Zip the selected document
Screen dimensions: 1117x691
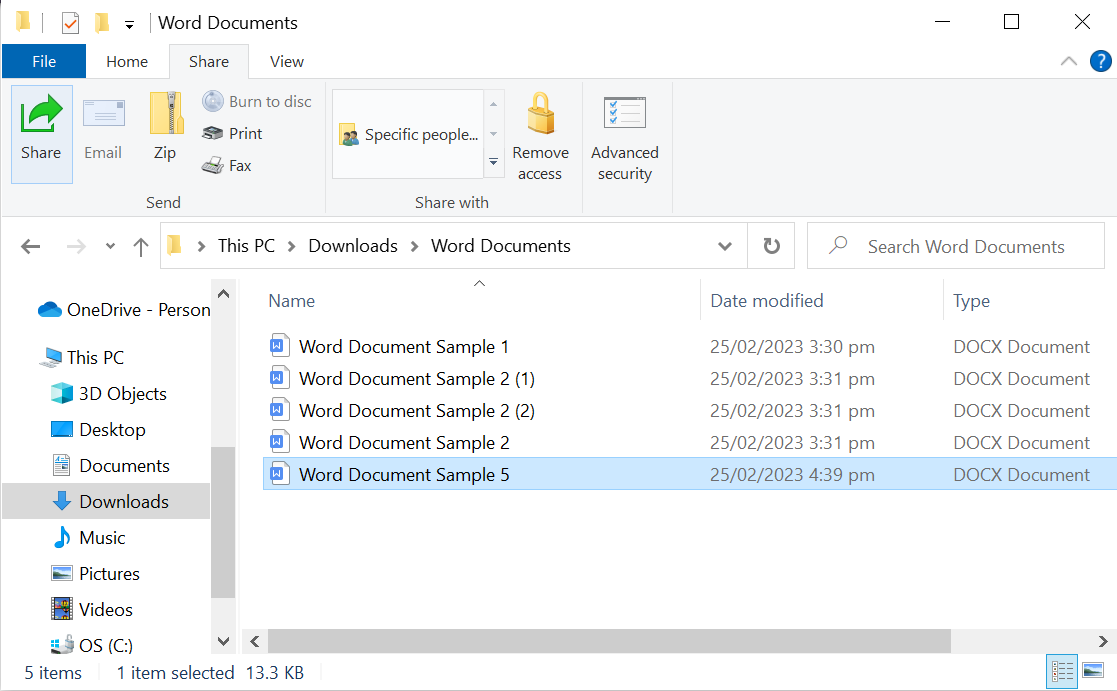tap(164, 133)
